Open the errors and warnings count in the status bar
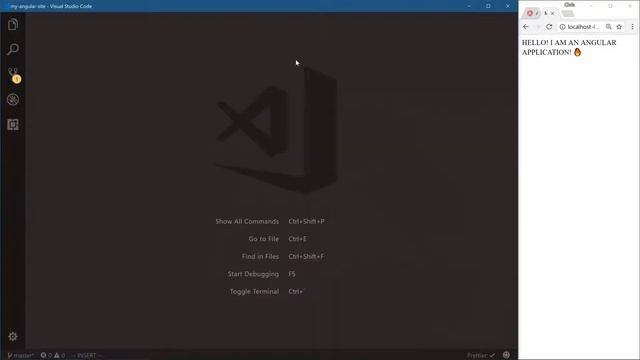Screen dimensions: 640x360 coord(53,356)
